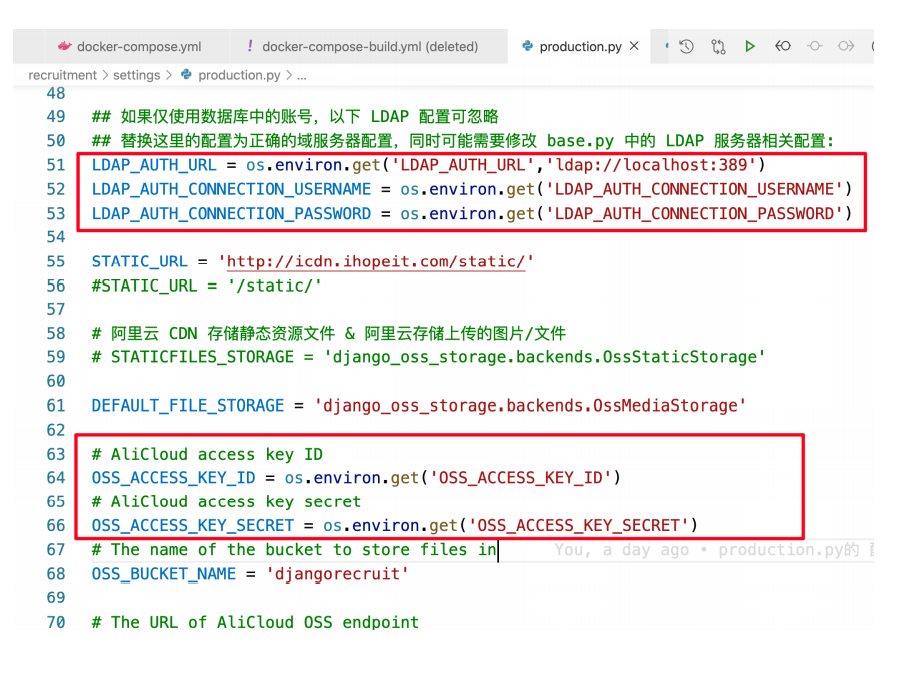Click the whale icon on docker-compose.yml tab
902x674 pixels.
[x=65, y=46]
